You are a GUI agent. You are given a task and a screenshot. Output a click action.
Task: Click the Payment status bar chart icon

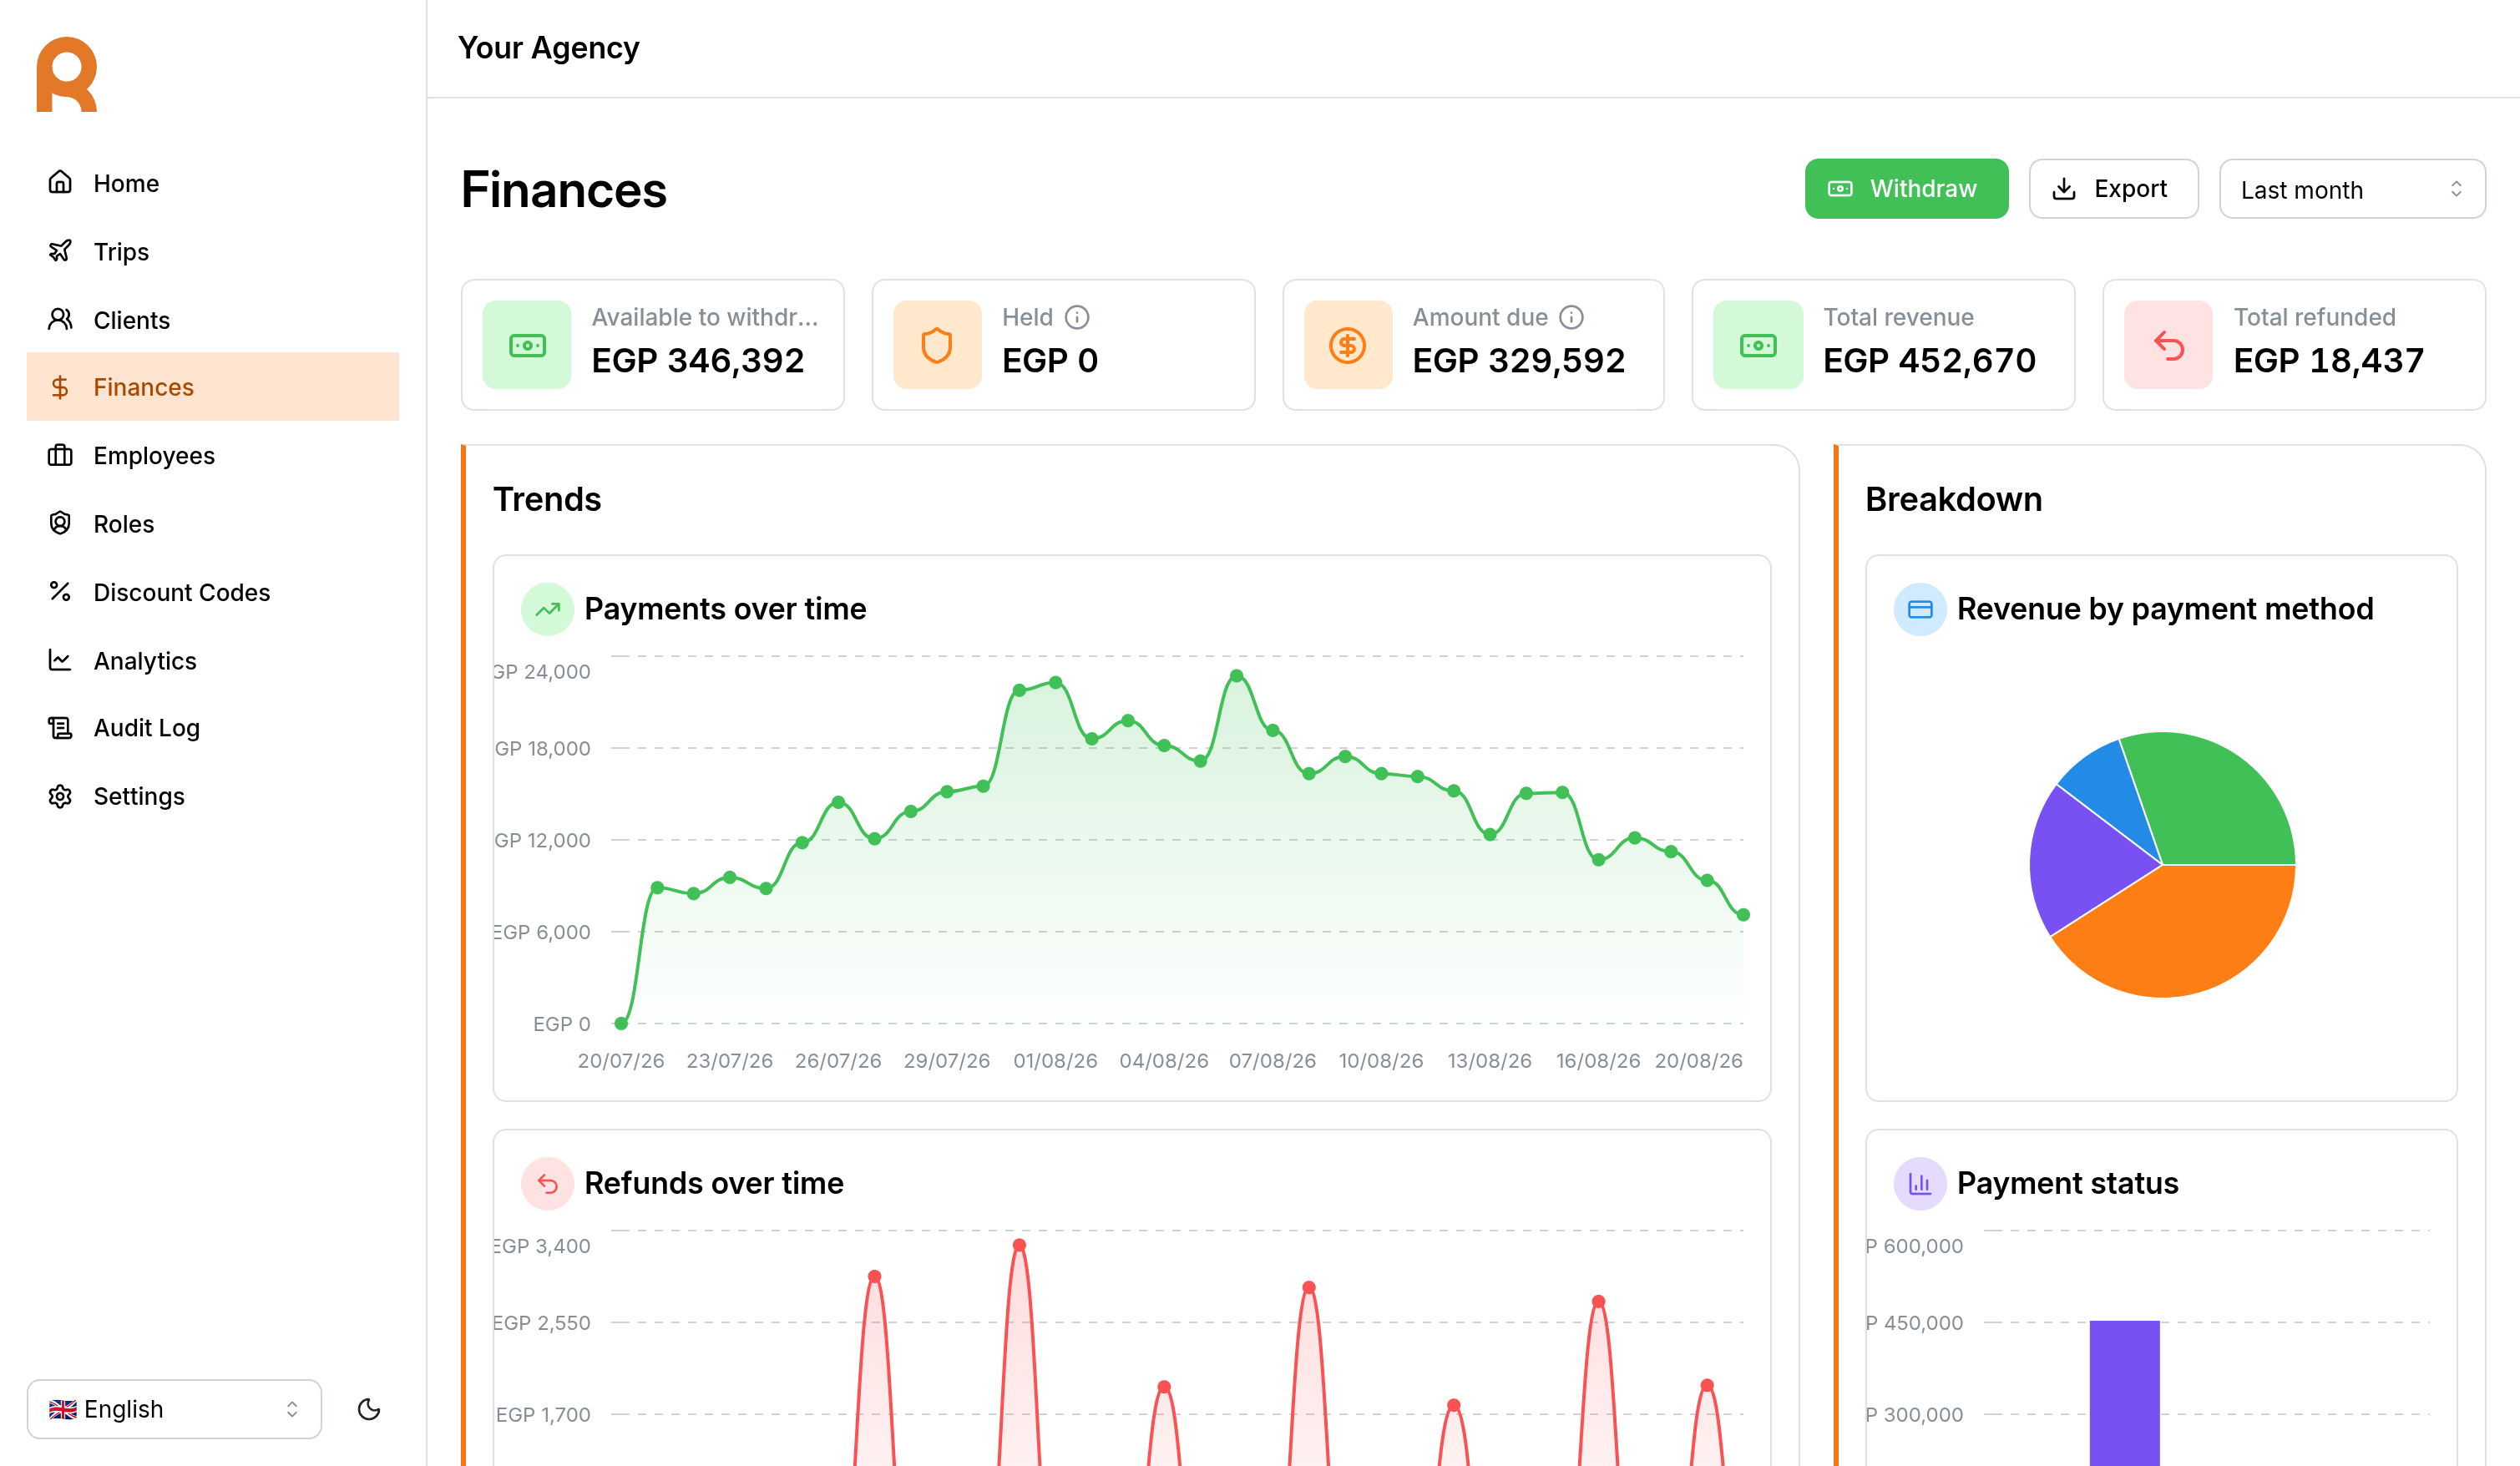[1920, 1183]
